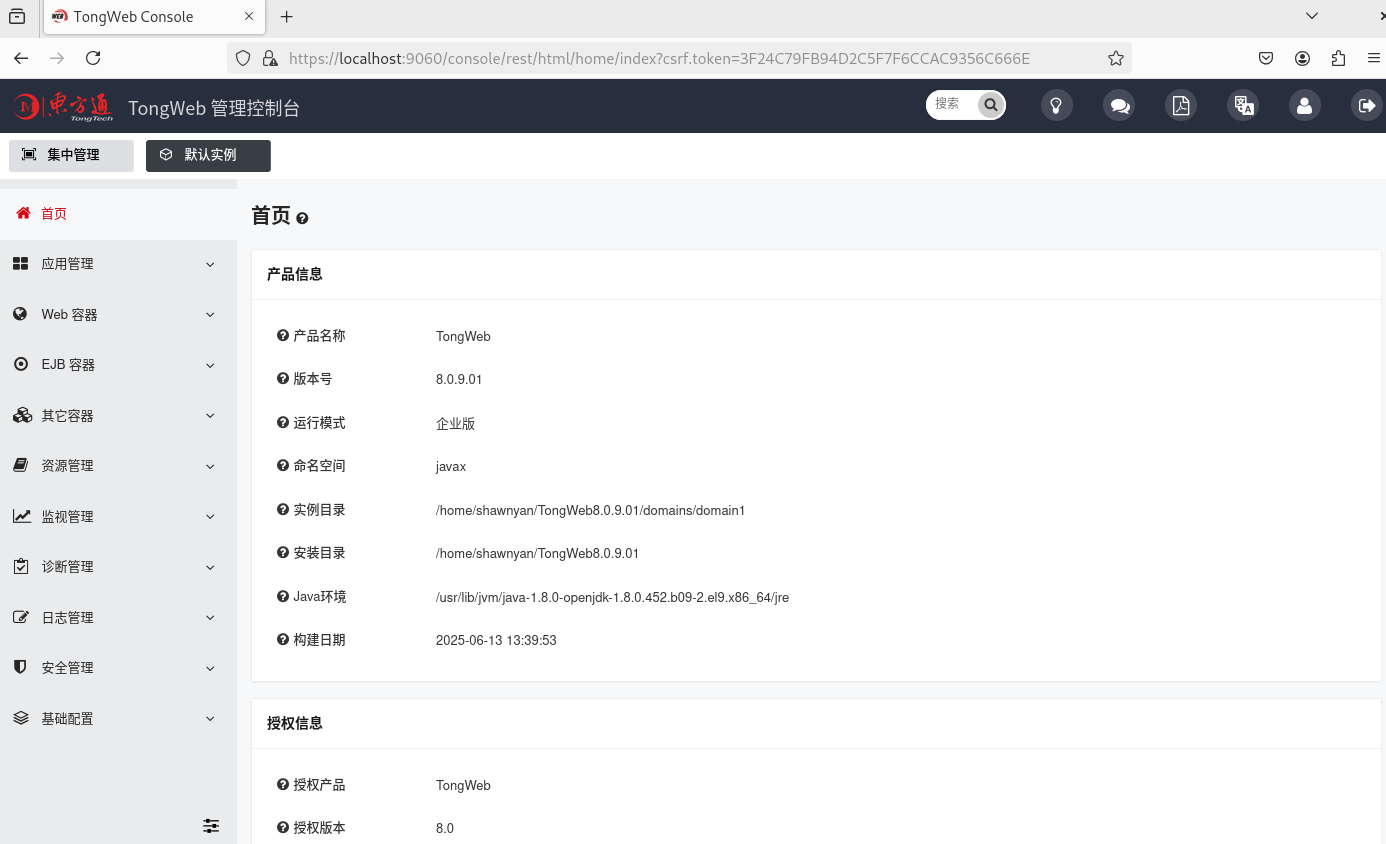This screenshot has height=844, width=1386.
Task: Click the browser address bar URL
Action: coord(659,59)
